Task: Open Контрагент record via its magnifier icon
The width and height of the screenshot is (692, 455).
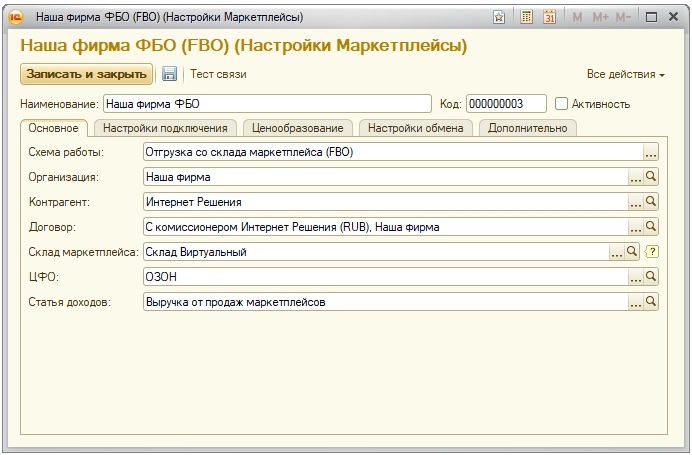Action: pyautogui.click(x=651, y=202)
